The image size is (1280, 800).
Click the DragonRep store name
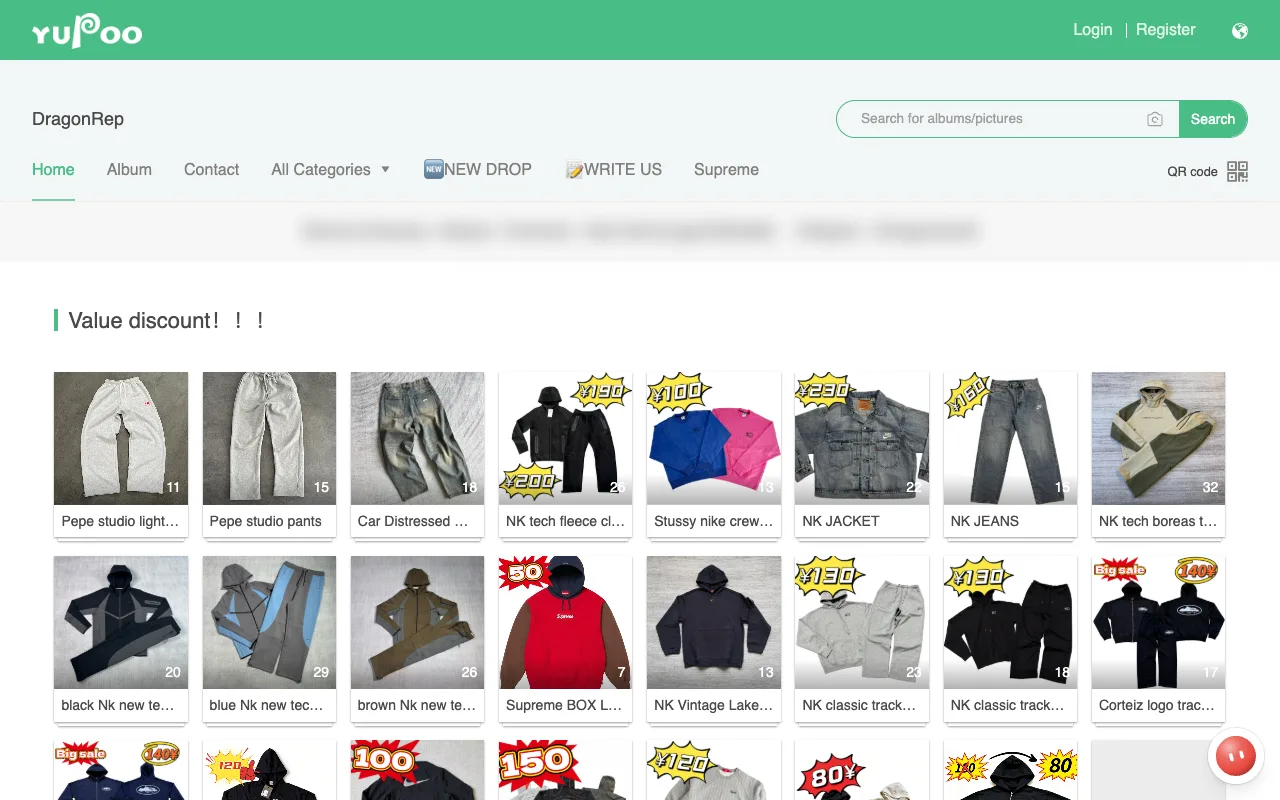point(78,119)
